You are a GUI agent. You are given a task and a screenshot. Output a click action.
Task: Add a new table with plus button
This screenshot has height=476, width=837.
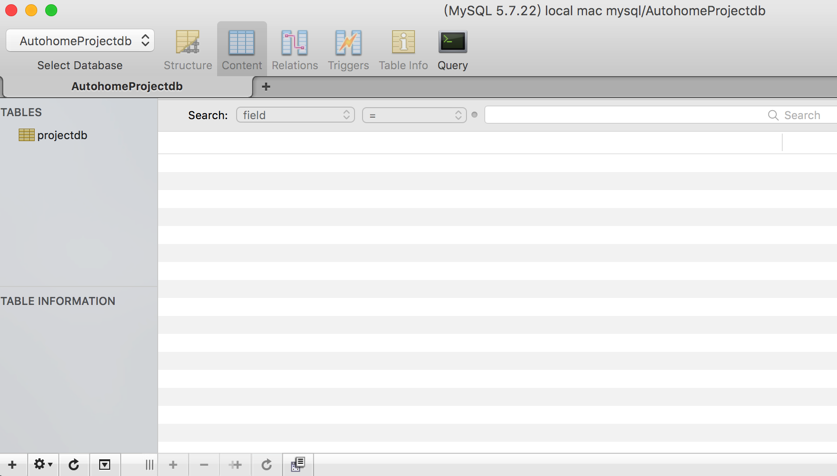(12, 465)
